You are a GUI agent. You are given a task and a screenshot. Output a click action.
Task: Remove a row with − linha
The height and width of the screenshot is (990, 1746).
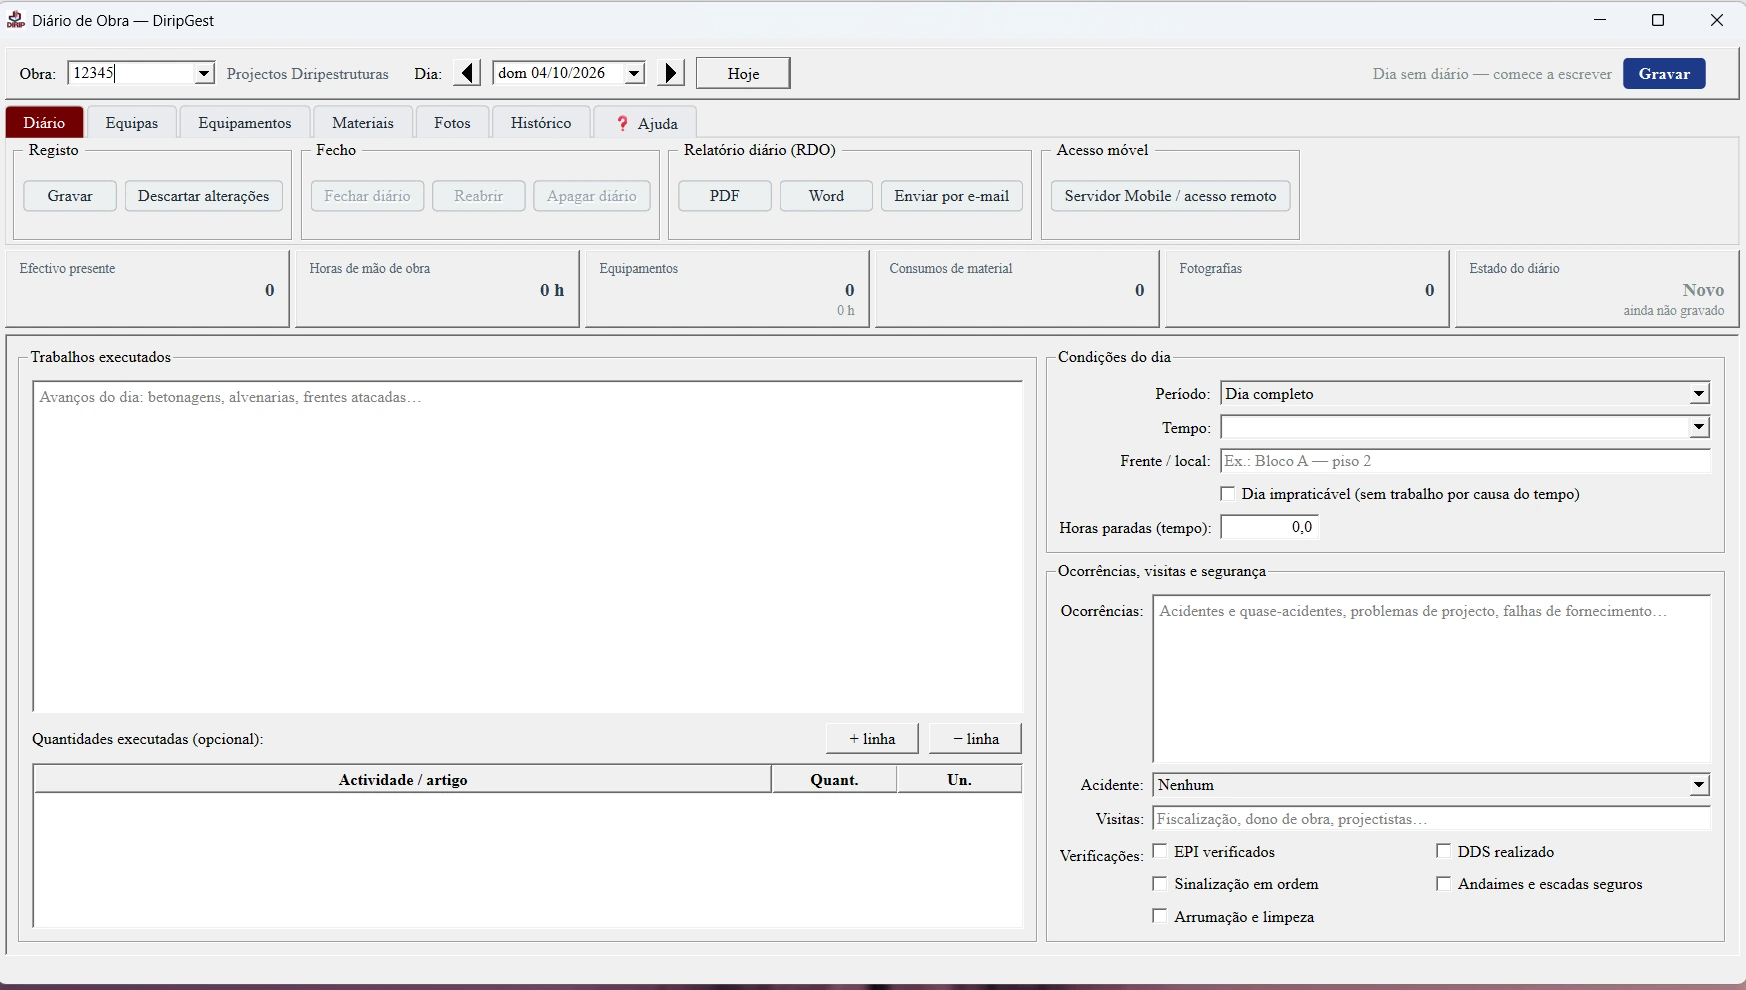[975, 739]
